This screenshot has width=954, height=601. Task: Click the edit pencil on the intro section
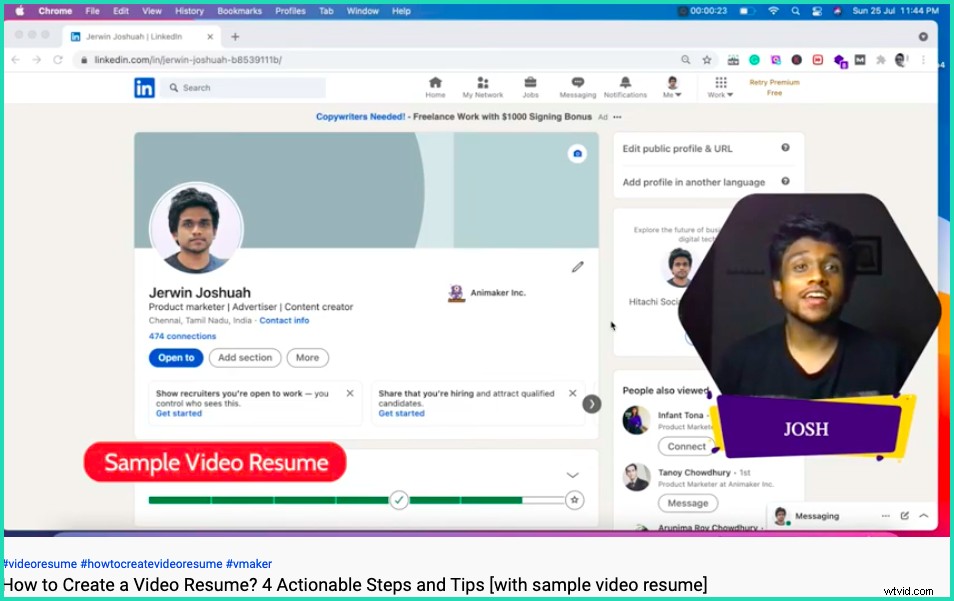coord(577,267)
